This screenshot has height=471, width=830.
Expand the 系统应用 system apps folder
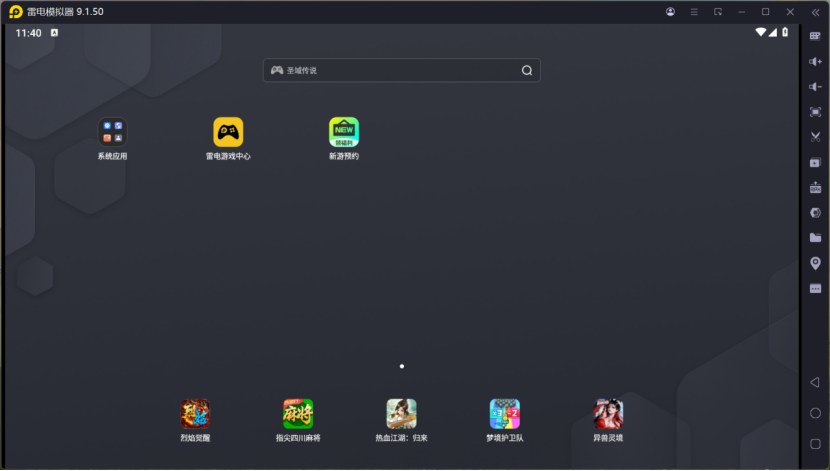click(112, 132)
